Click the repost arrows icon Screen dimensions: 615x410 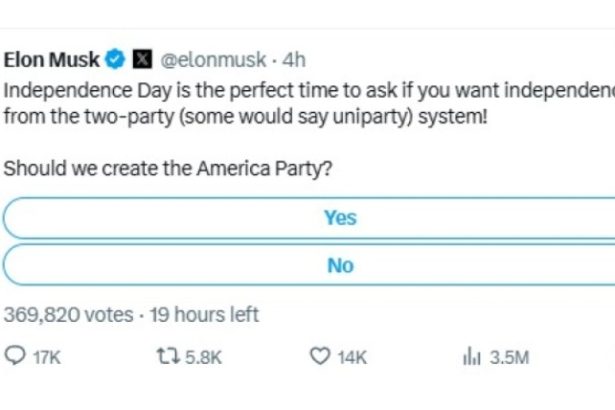[x=168, y=356]
